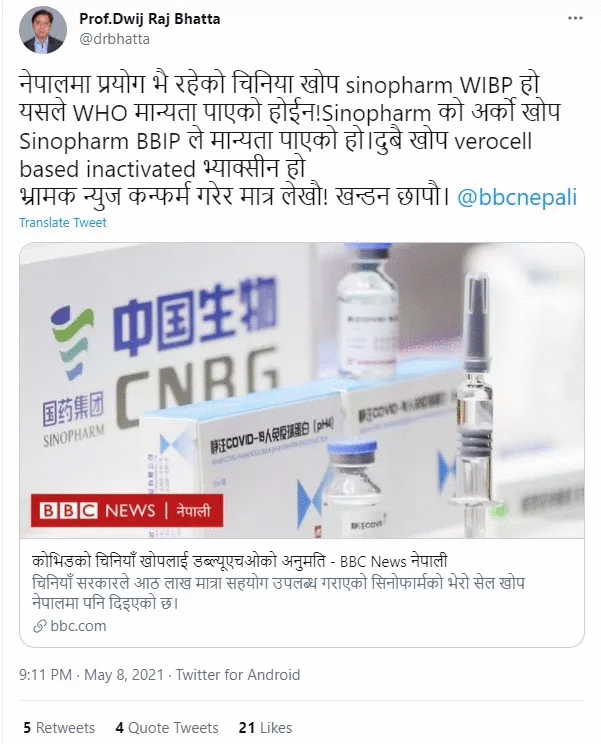View the 21 Likes list
The height and width of the screenshot is (744, 601).
(x=265, y=728)
